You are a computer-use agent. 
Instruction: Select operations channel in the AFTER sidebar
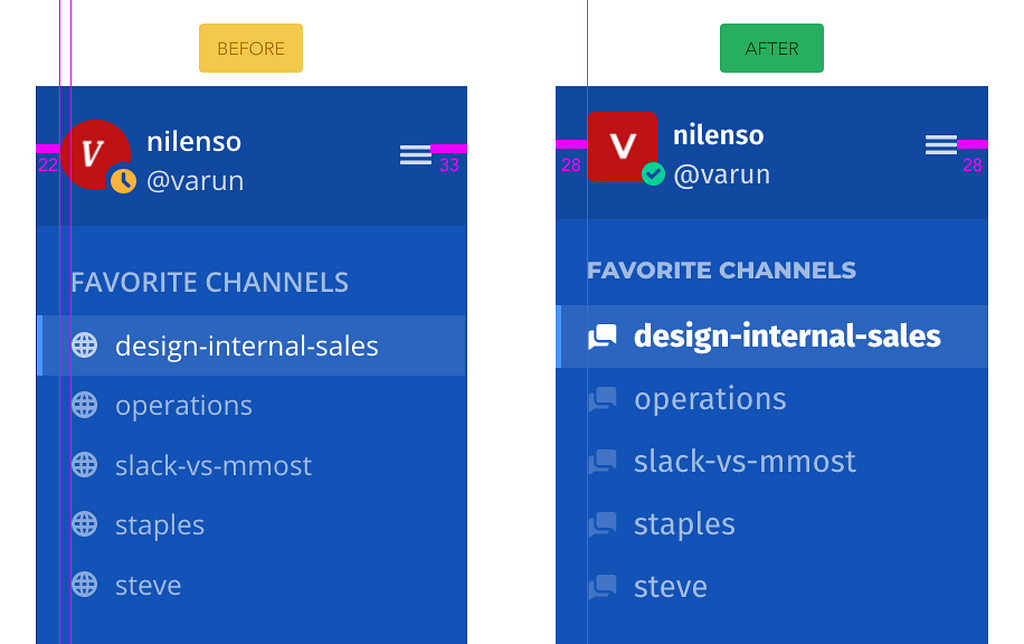(x=710, y=399)
